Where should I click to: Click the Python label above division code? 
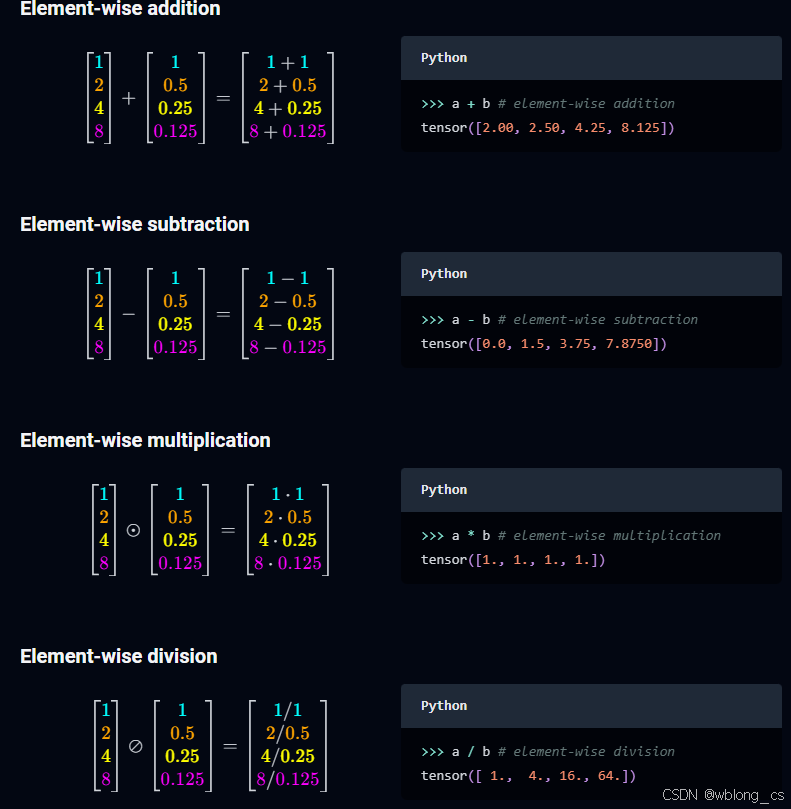(x=444, y=706)
